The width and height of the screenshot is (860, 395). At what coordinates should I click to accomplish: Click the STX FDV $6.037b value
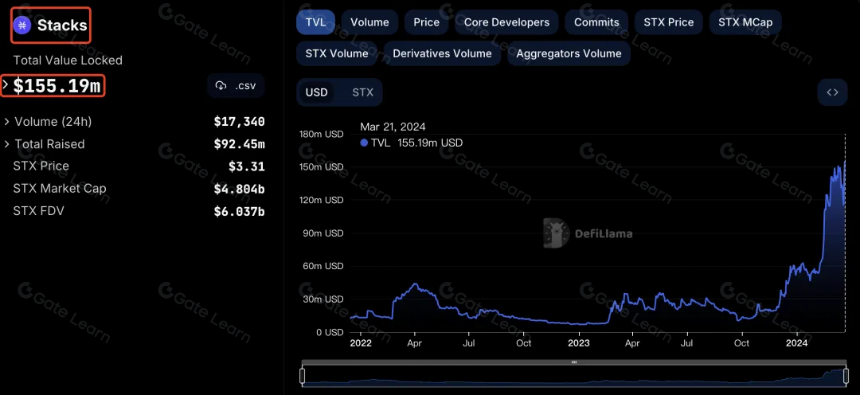239,211
